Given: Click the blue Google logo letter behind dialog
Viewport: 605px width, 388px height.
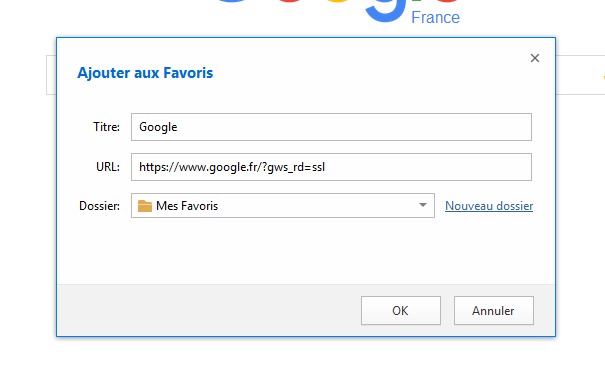Looking at the screenshot, I should [x=385, y=11].
